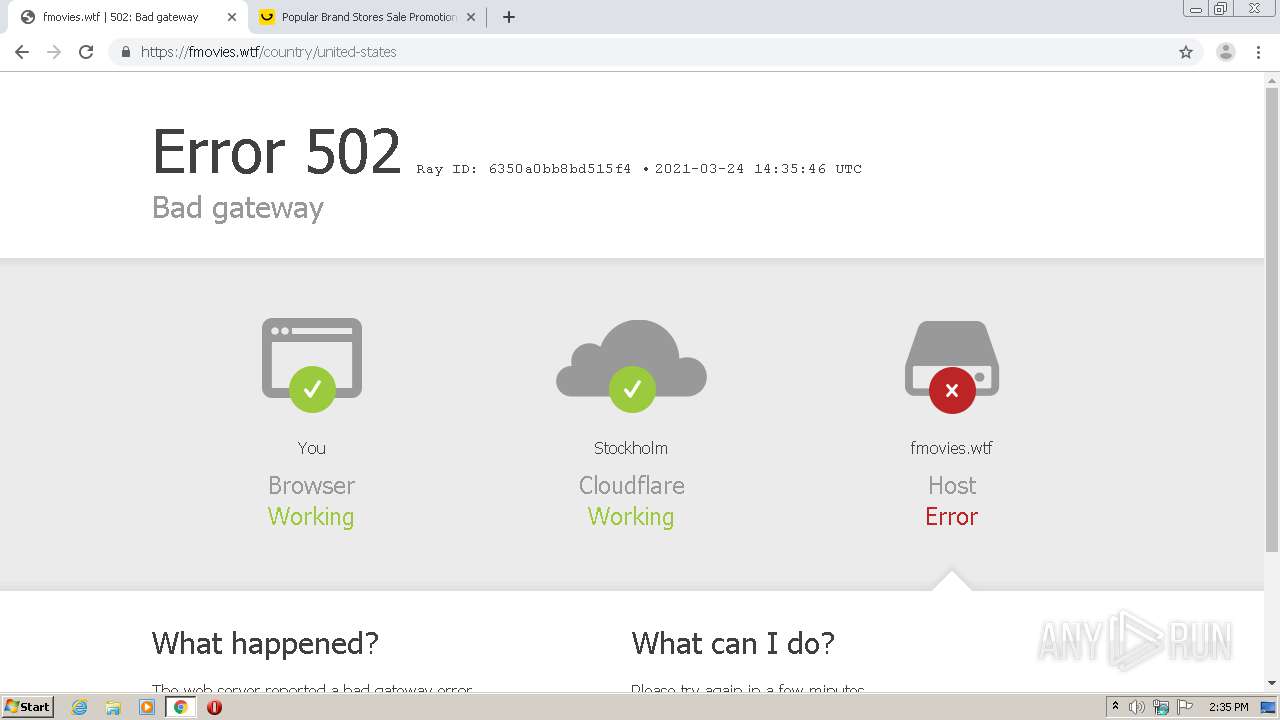
Task: Select the Ray ID text
Action: [x=524, y=169]
